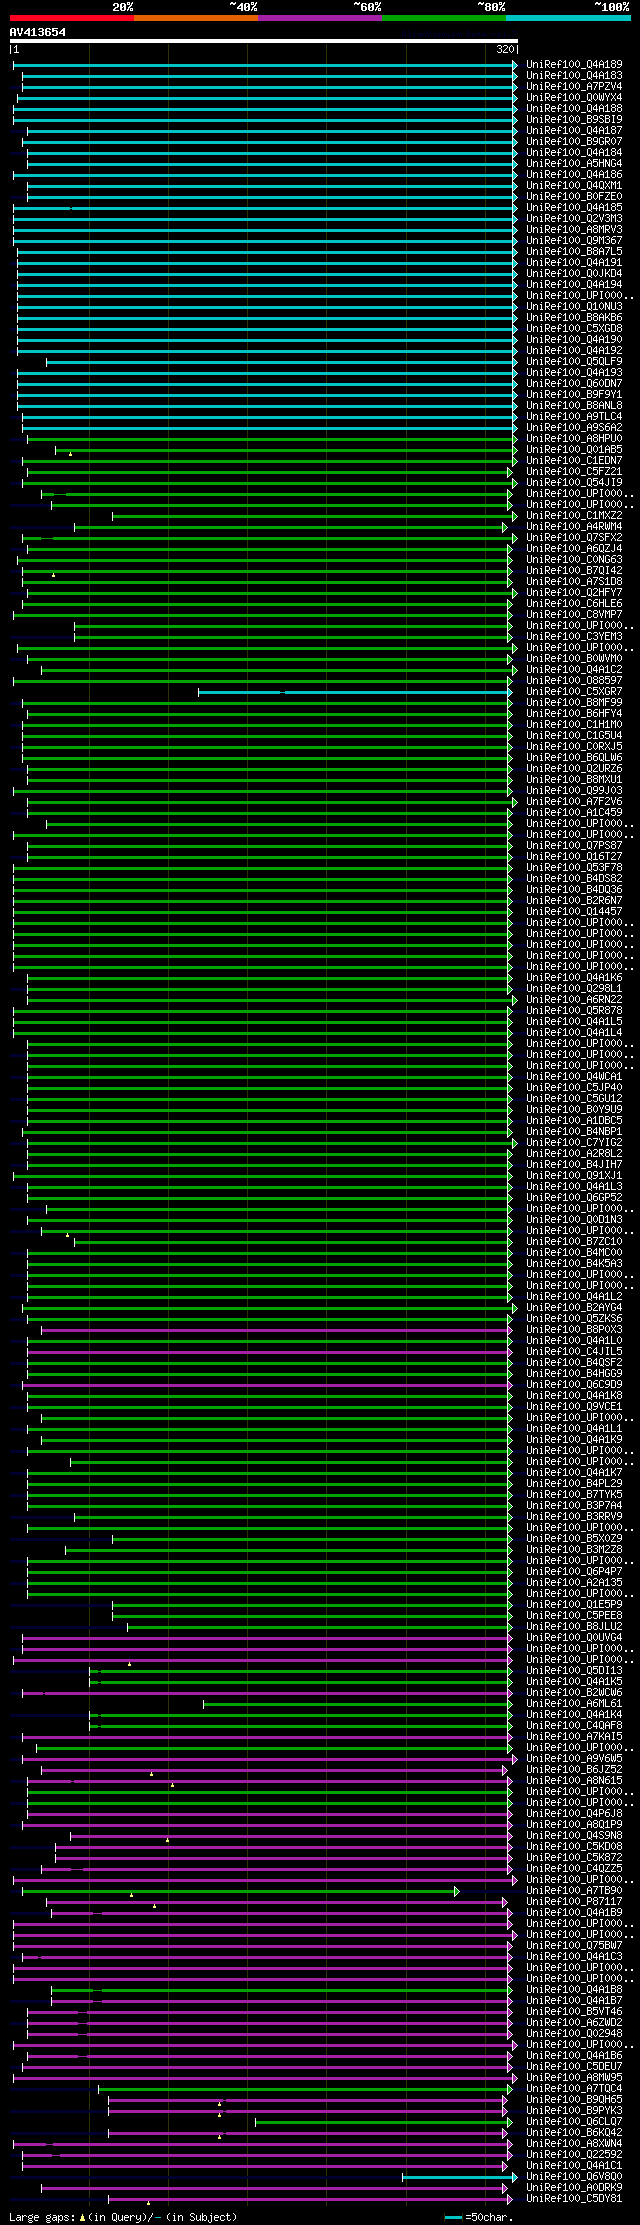This screenshot has height=2225, width=640.
Task: Select hit label UniRef100_Q4QXM1
Action: point(574,186)
